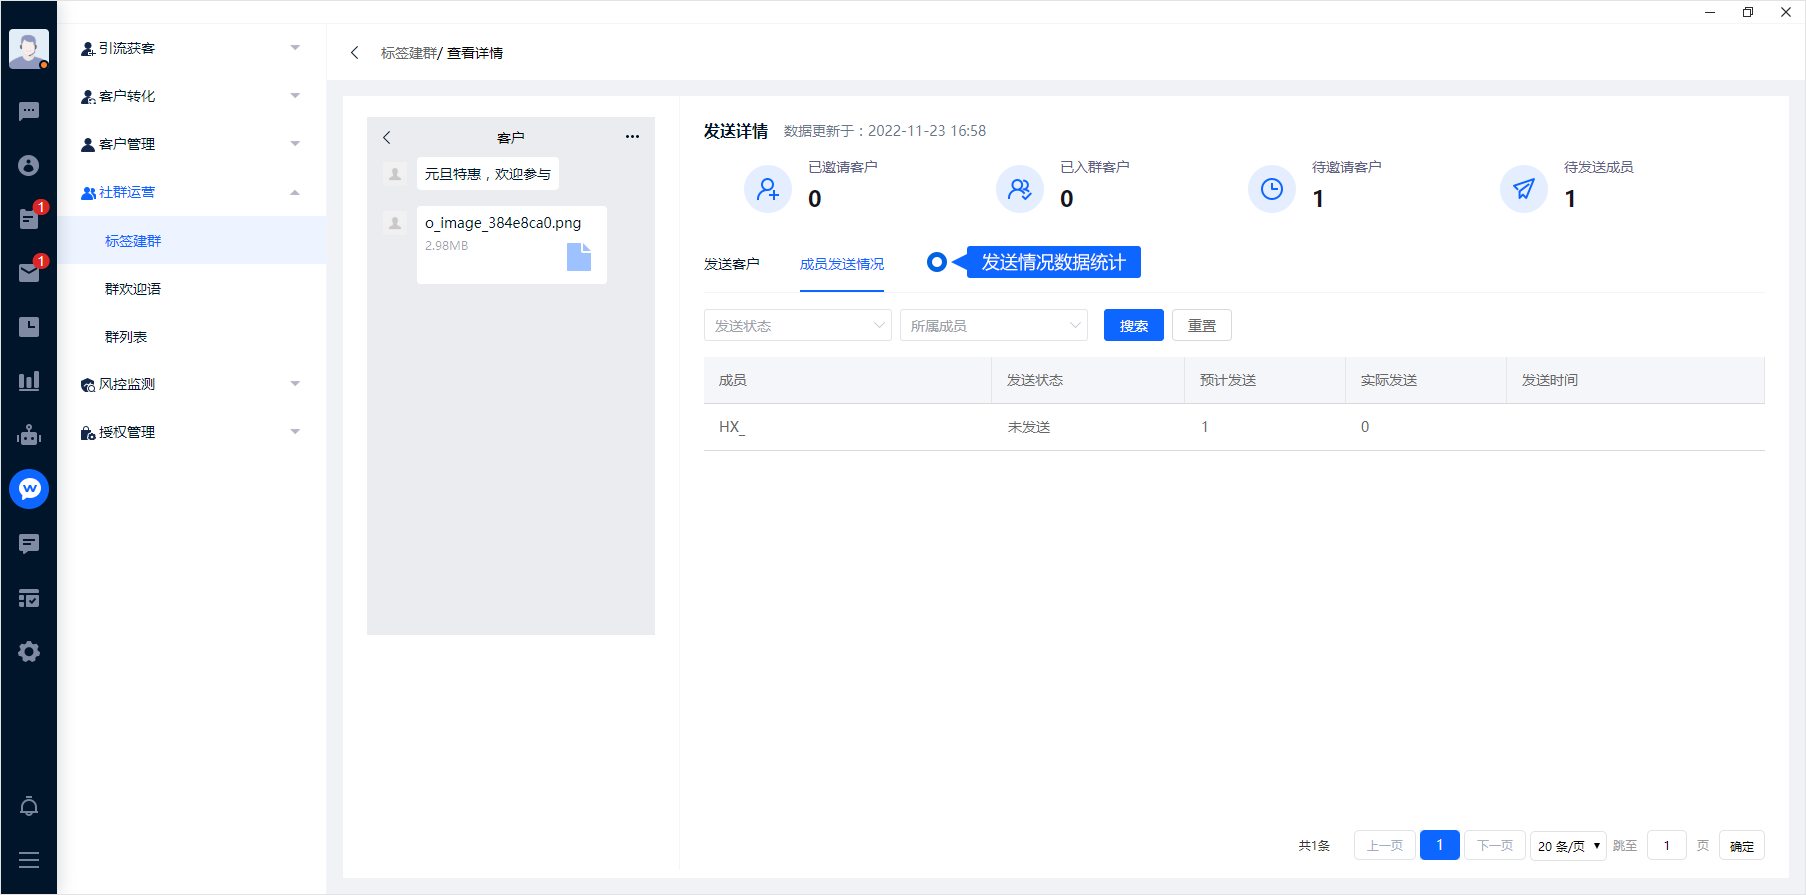Open the 所属成员 dropdown
Screen dimensions: 1806x895
point(993,325)
